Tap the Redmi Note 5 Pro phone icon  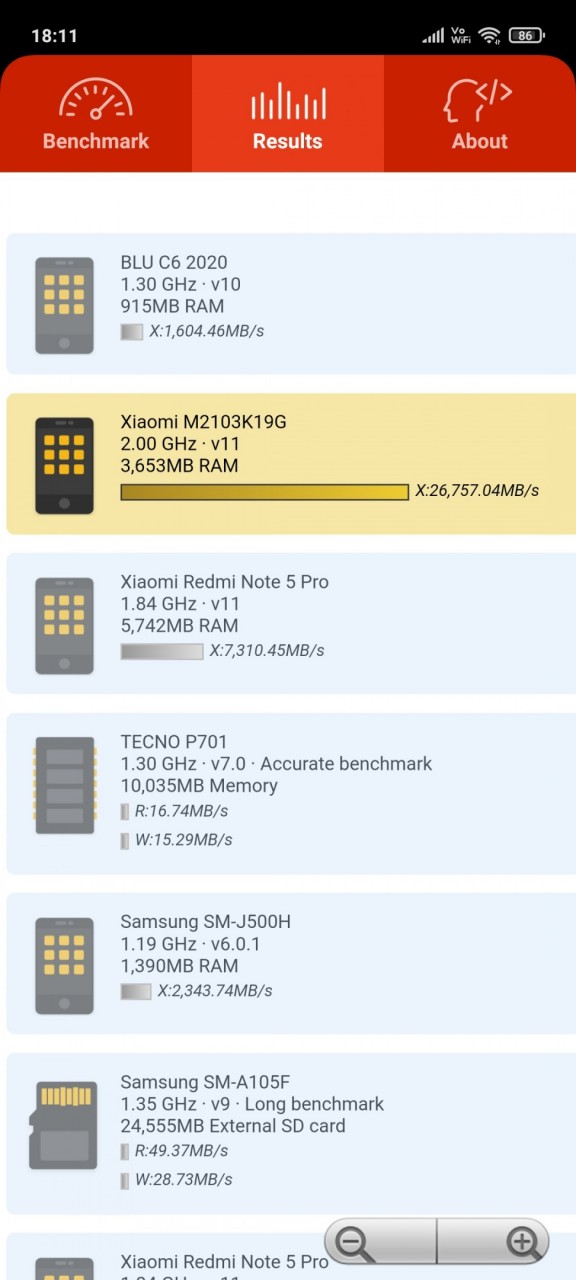pyautogui.click(x=65, y=626)
